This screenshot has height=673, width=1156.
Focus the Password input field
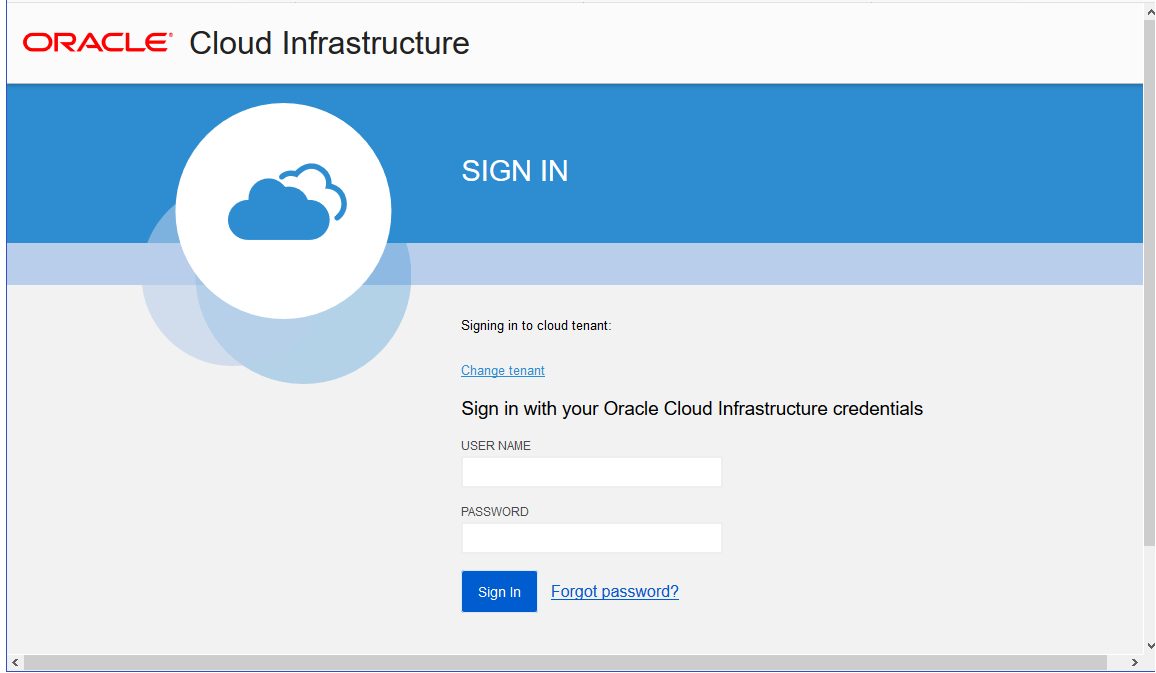[x=591, y=538]
